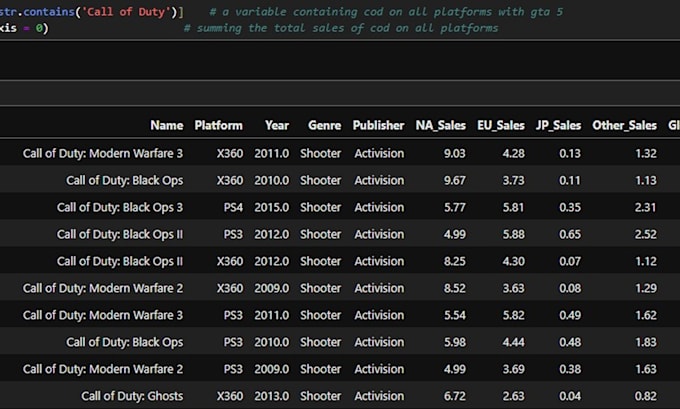Viewport: 680px width, 409px height.
Task: Click the NA_Sales column header
Action: coord(441,125)
